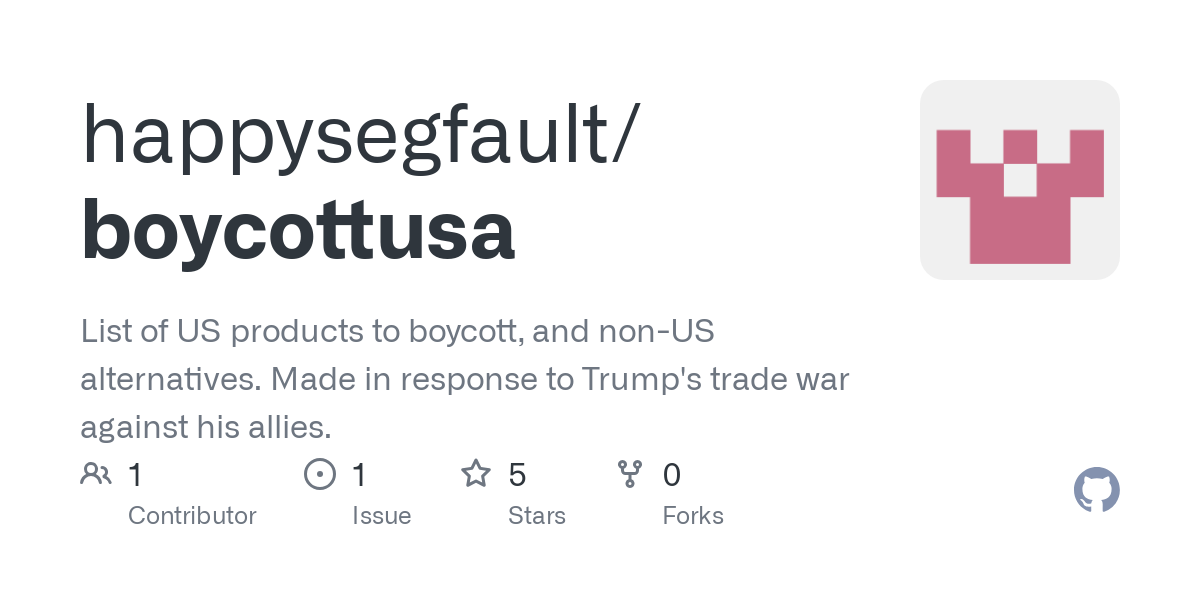The height and width of the screenshot is (600, 1200).
Task: Click the contributor count number 1
Action: pos(135,475)
